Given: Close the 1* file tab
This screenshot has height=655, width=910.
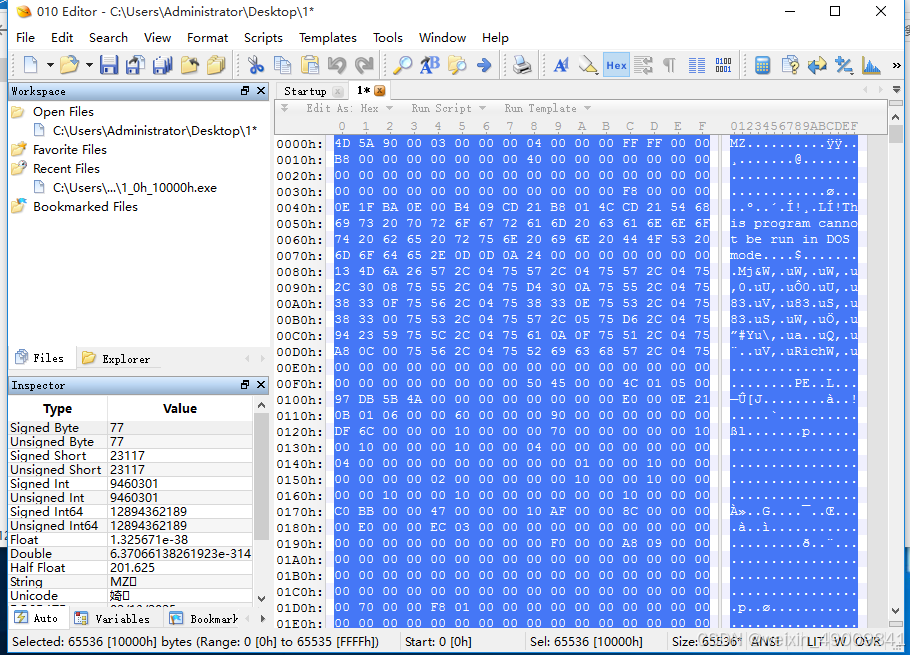Looking at the screenshot, I should (380, 91).
